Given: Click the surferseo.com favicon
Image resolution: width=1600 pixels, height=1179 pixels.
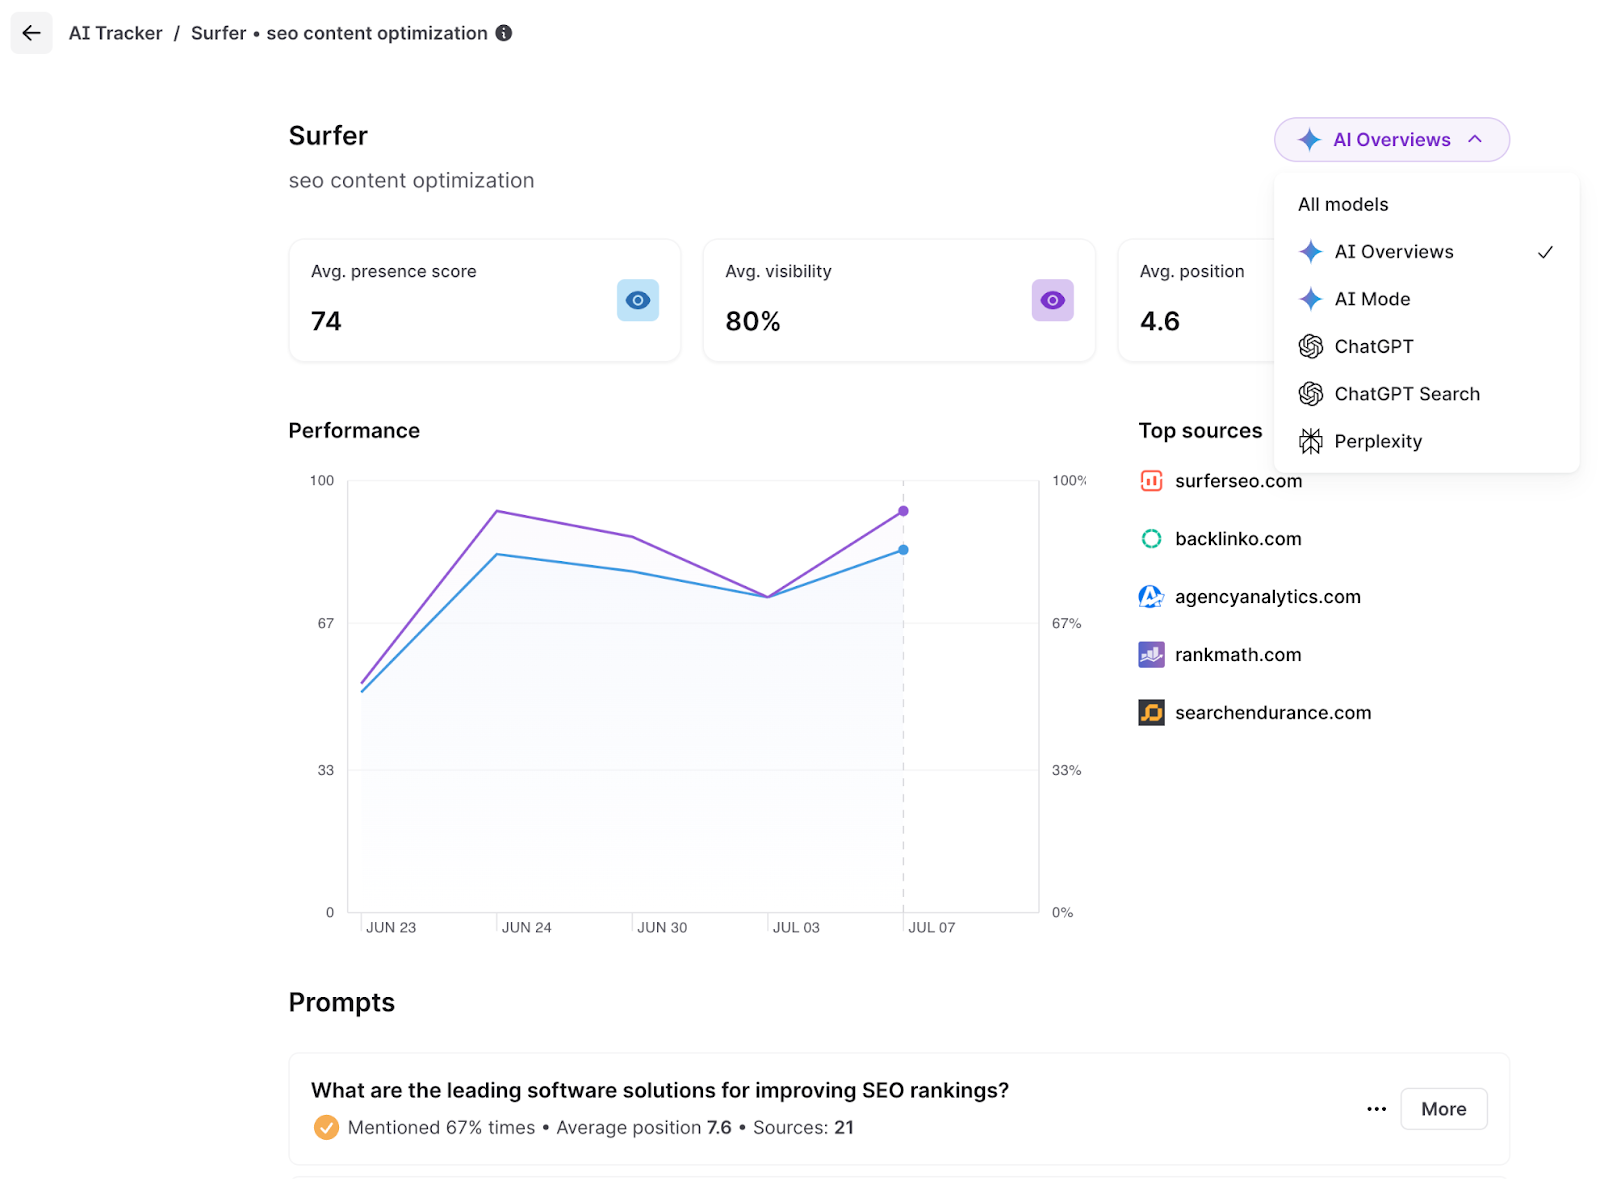Looking at the screenshot, I should pyautogui.click(x=1151, y=481).
